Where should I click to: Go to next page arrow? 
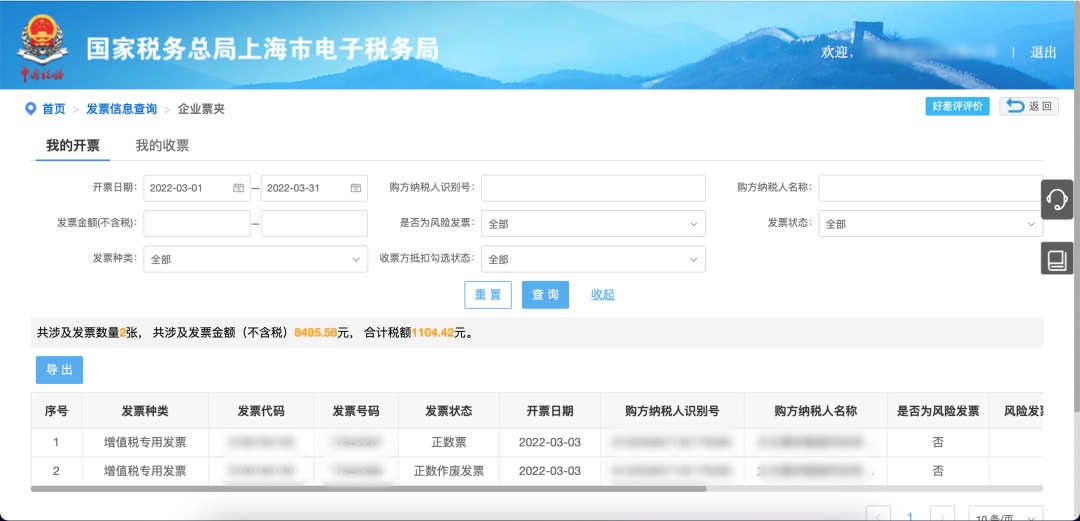click(941, 516)
